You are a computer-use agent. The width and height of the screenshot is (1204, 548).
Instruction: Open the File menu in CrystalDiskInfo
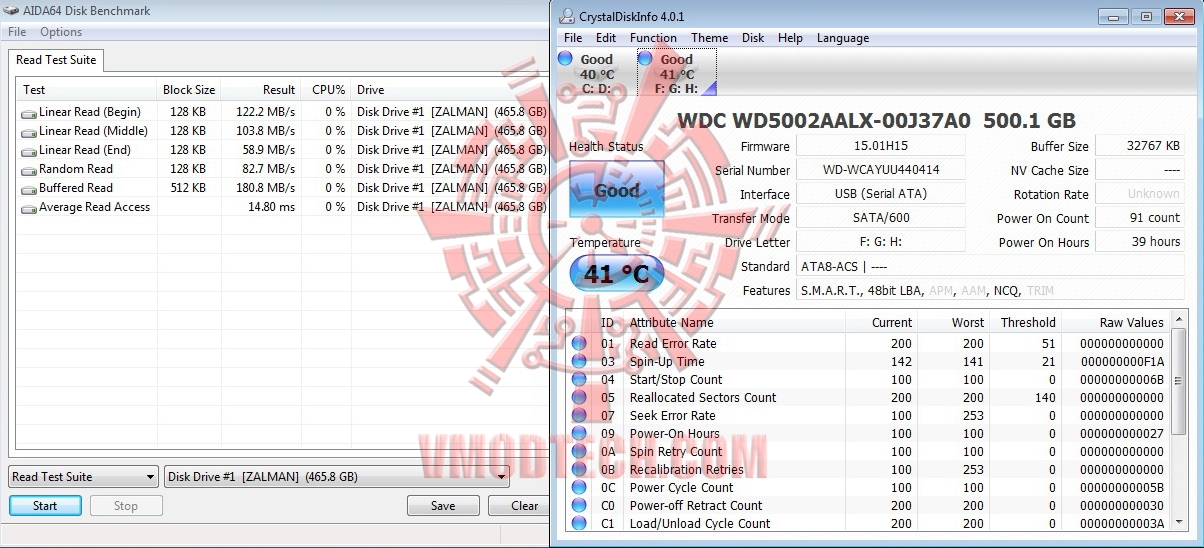pyautogui.click(x=573, y=38)
